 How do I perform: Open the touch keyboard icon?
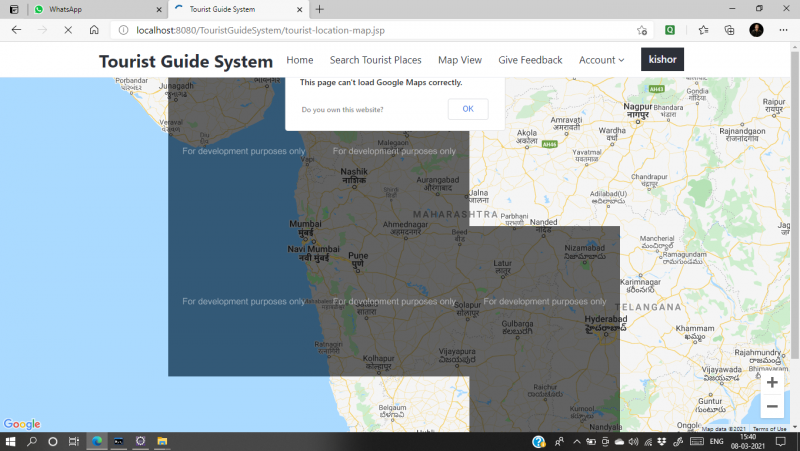[697, 442]
